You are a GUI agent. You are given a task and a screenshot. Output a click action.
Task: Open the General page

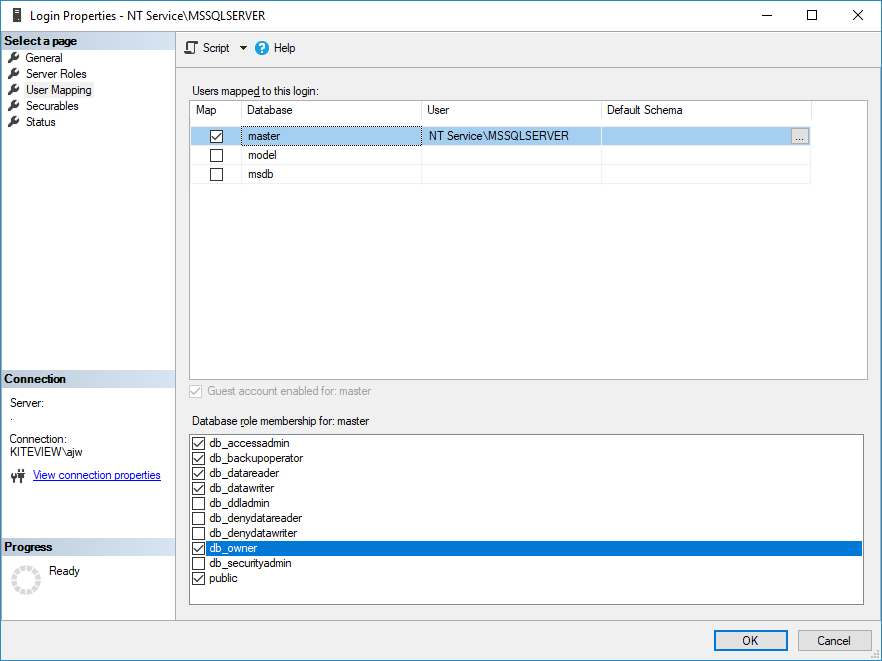44,58
